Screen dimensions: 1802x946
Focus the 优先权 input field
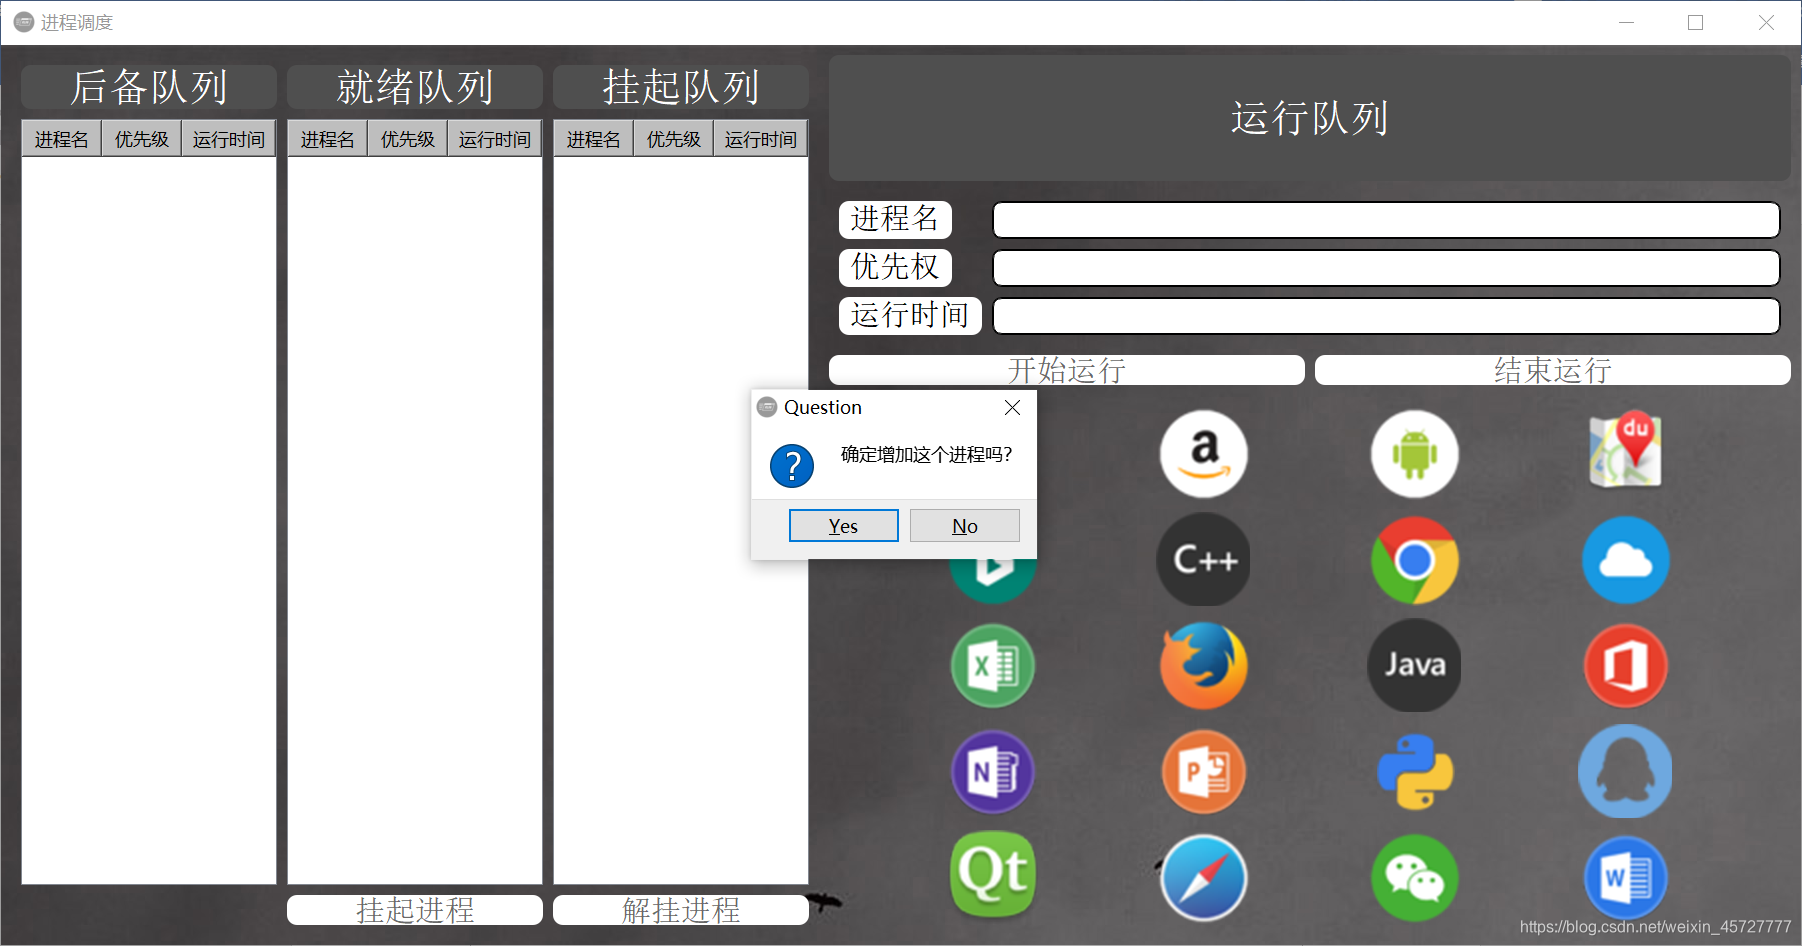pyautogui.click(x=1386, y=268)
